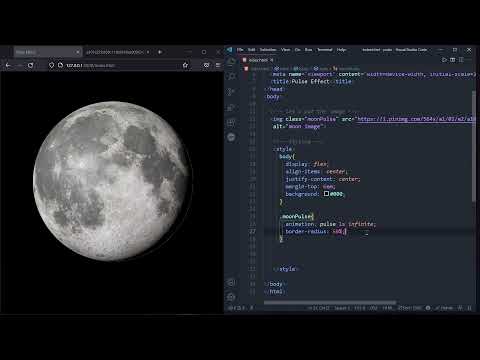Click the notifications bell in the status bar
The image size is (480, 360).
(469, 308)
